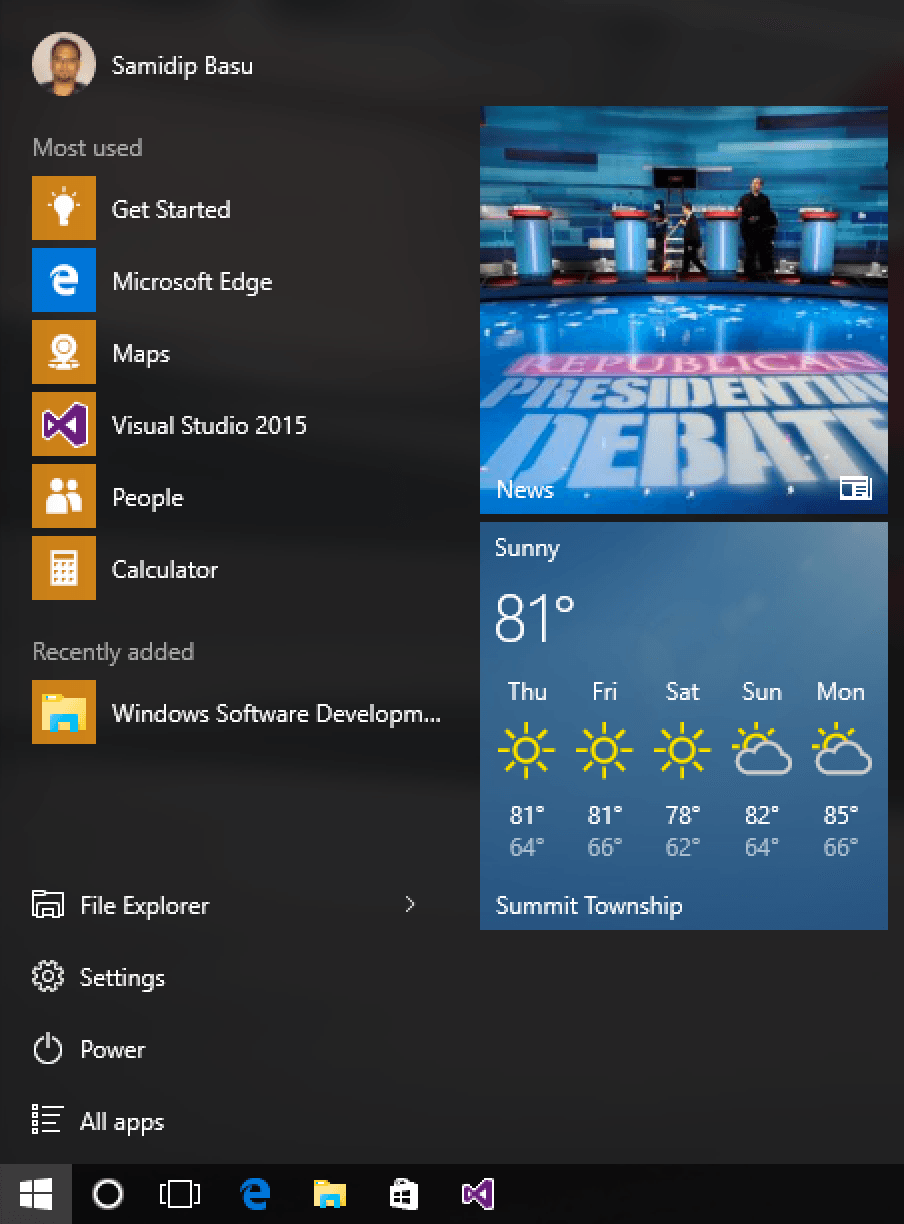904x1224 pixels.
Task: Pin Visual Studio from the taskbar
Action: 477,1193
